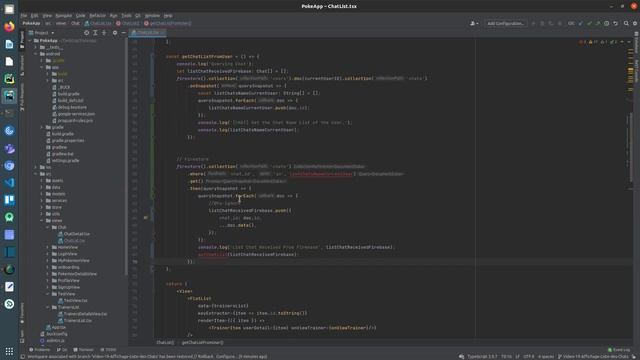Screen dimensions: 640x360
Task: Open Search Everywhere magnifier icon
Action: click(x=626, y=23)
